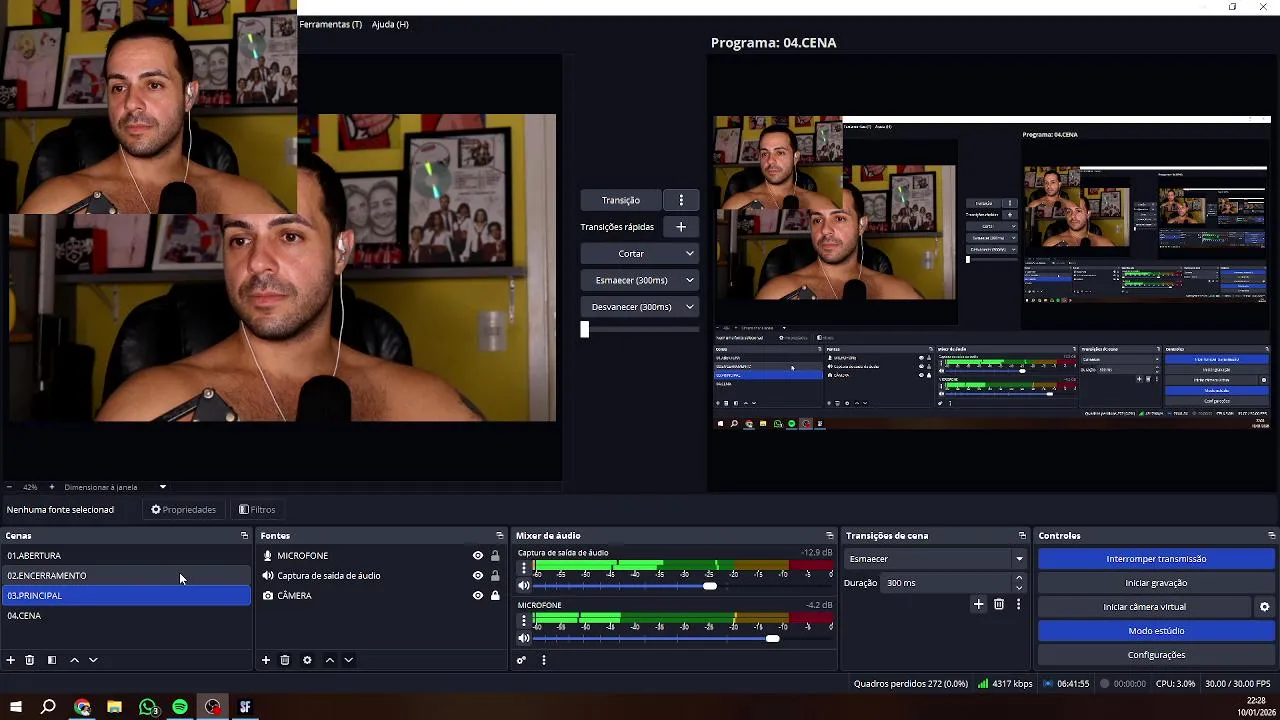Select the 01.ABERTURA scene
The image size is (1280, 720).
click(126, 556)
